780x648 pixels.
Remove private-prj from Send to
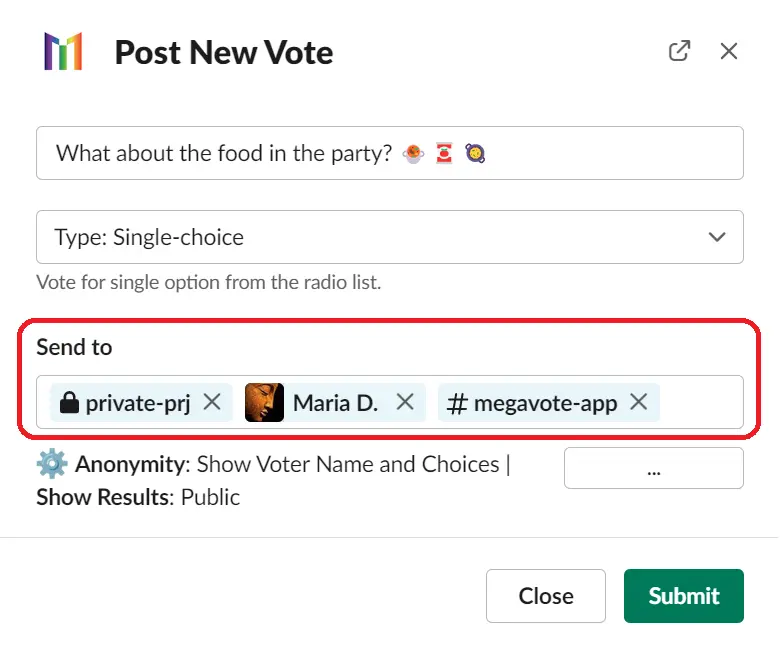[212, 401]
